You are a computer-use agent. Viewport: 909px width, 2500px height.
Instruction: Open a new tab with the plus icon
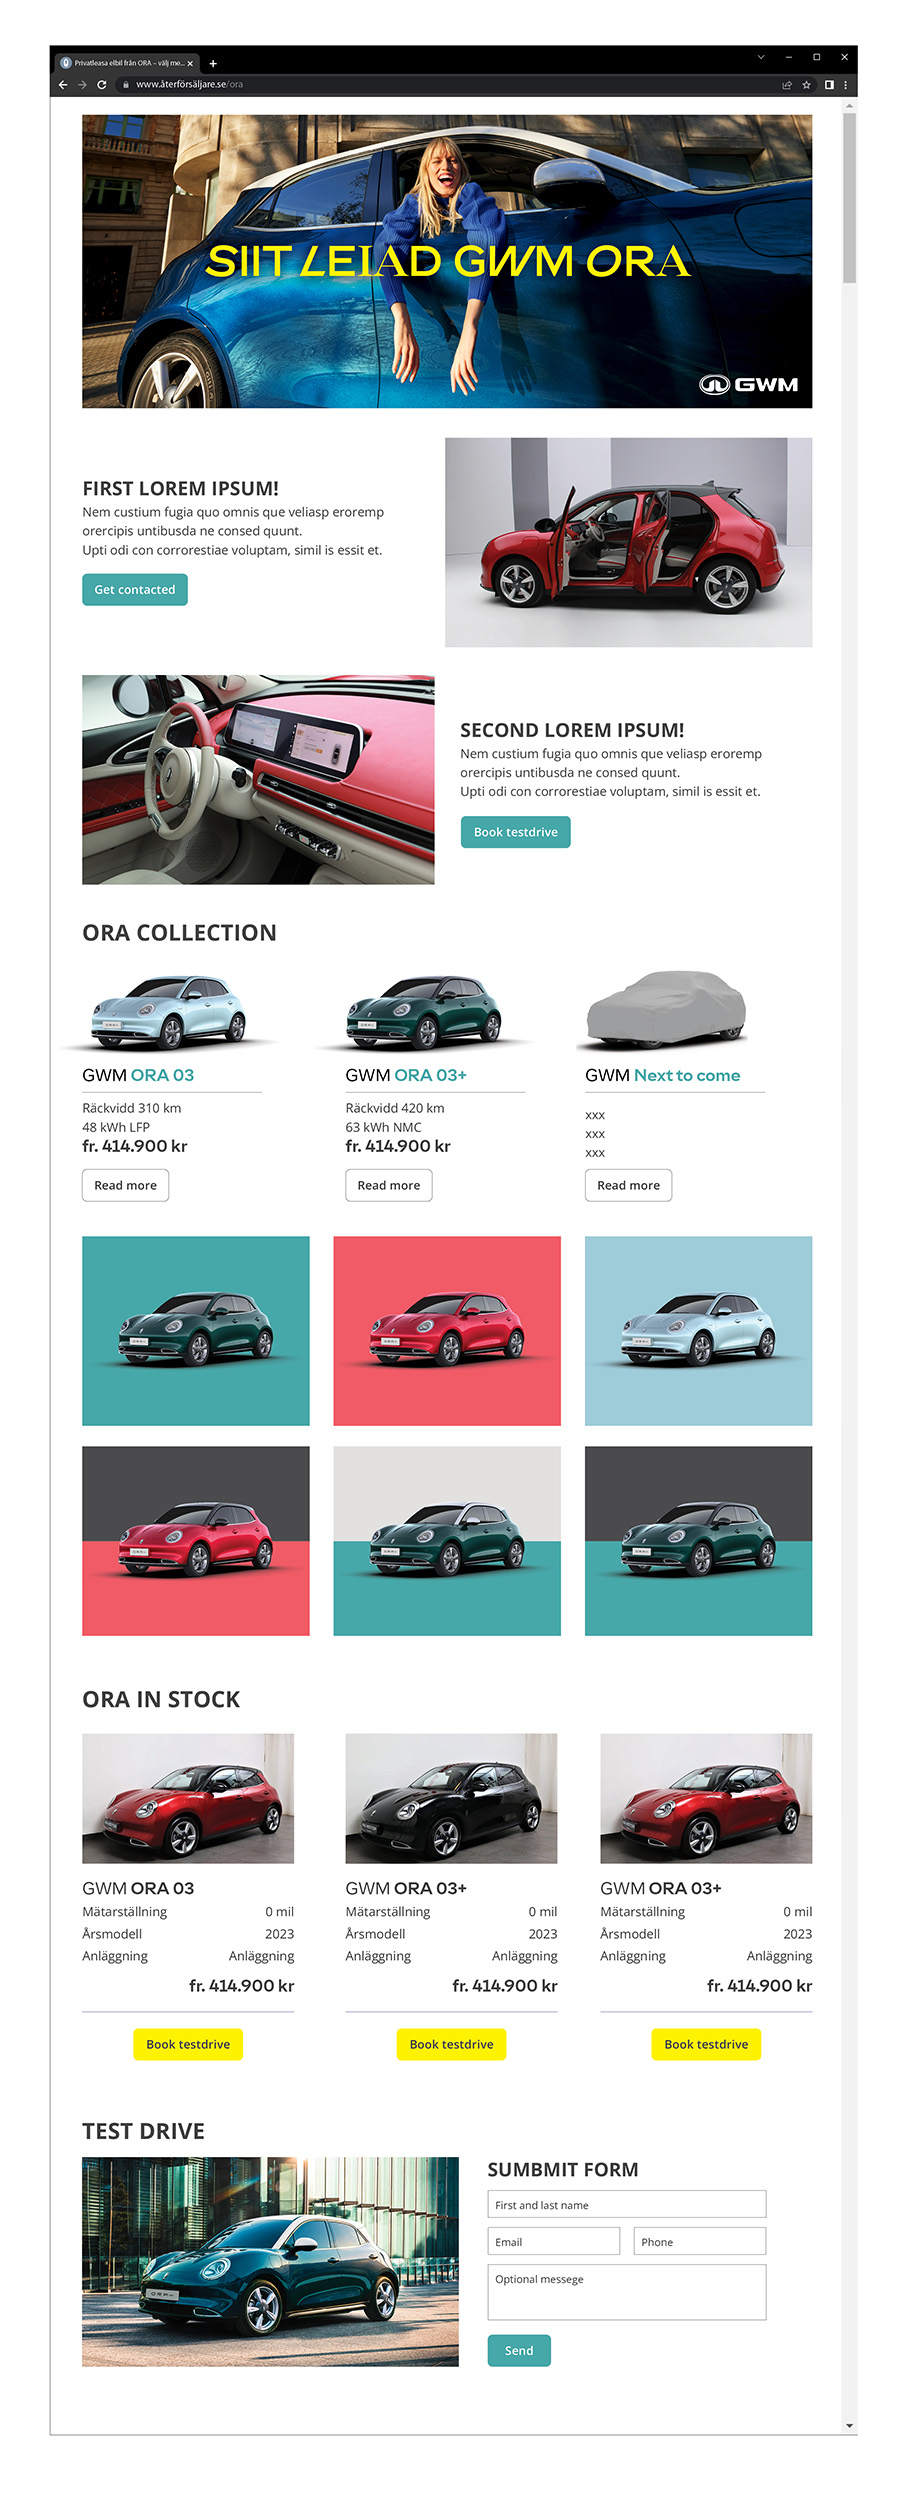[x=213, y=63]
